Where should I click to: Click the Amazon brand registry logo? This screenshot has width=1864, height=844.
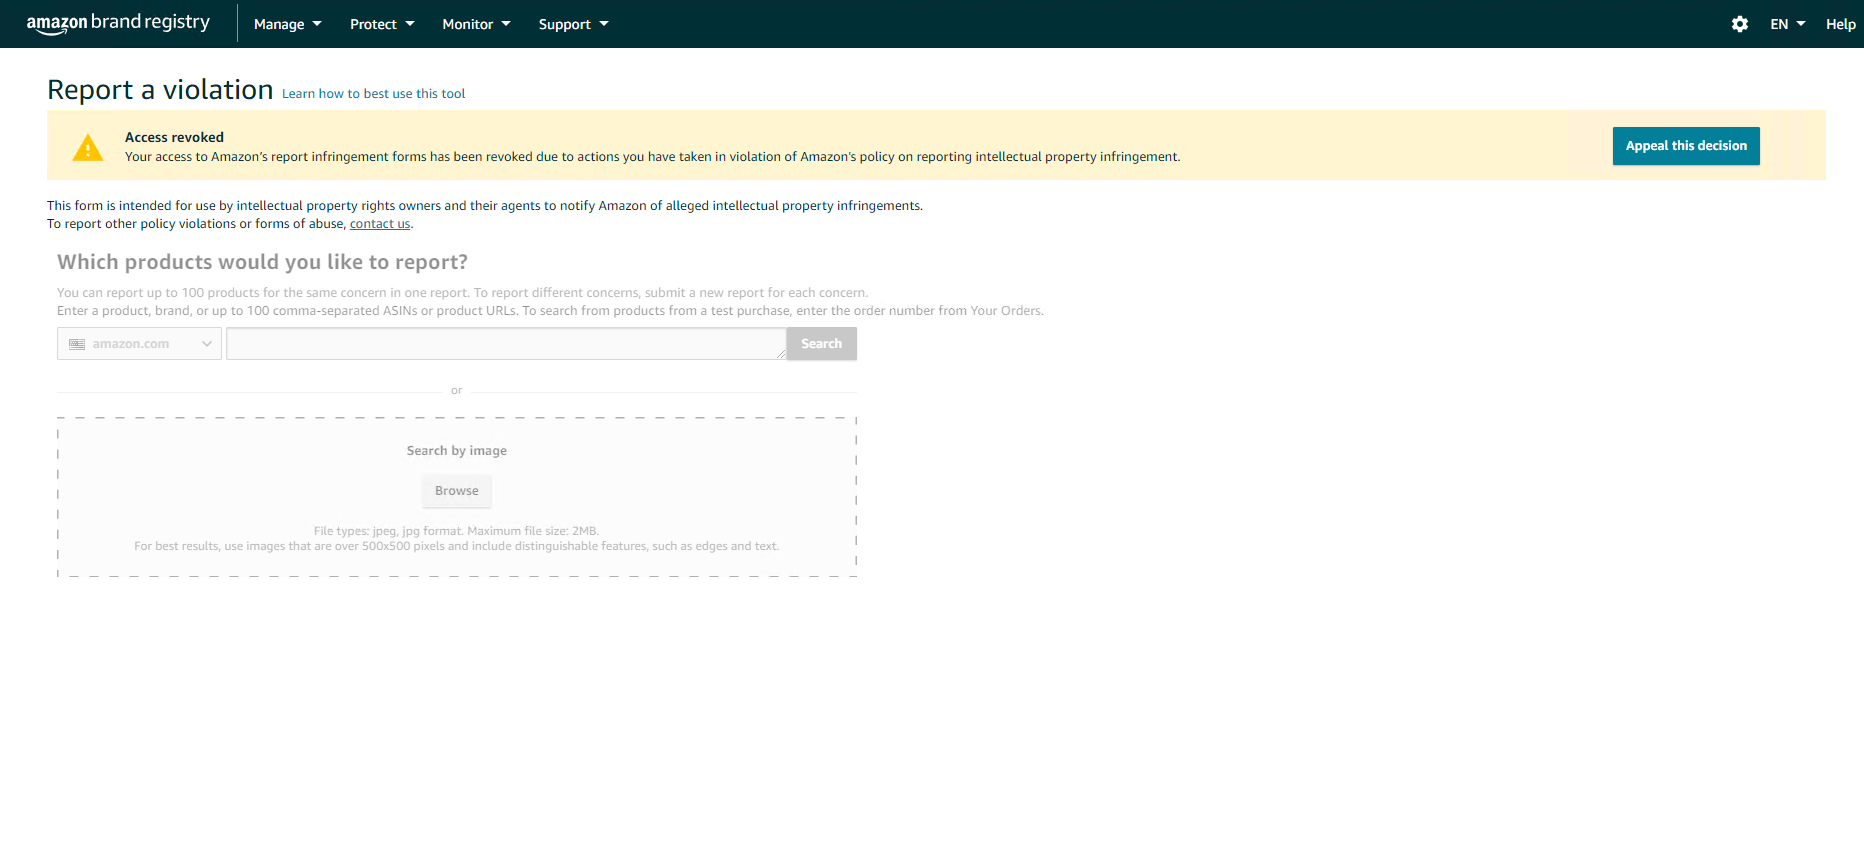point(118,23)
